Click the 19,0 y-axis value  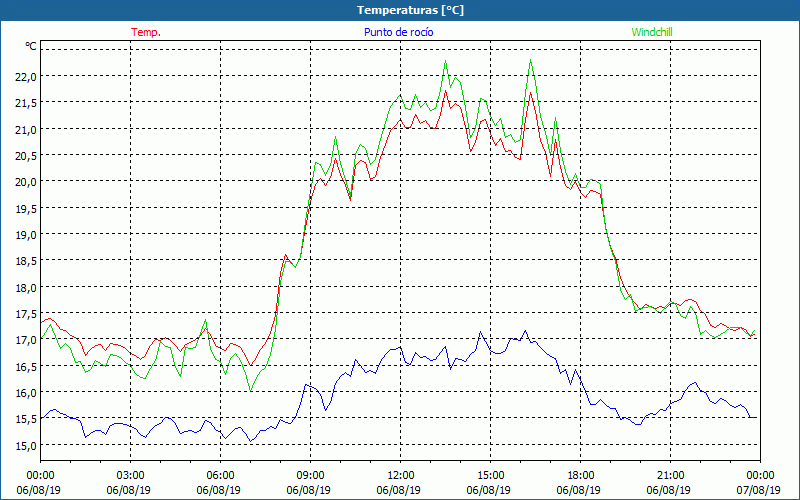pyautogui.click(x=25, y=235)
